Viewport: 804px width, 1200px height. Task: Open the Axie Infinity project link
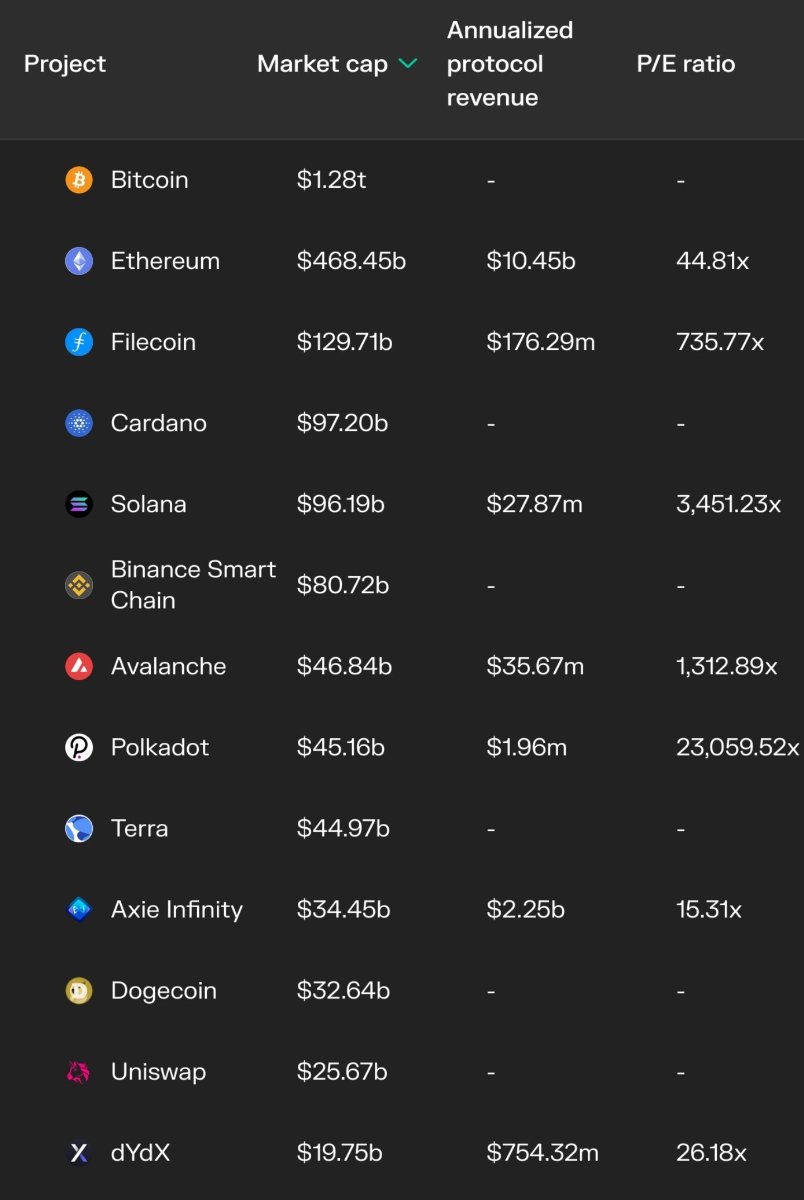(x=177, y=910)
